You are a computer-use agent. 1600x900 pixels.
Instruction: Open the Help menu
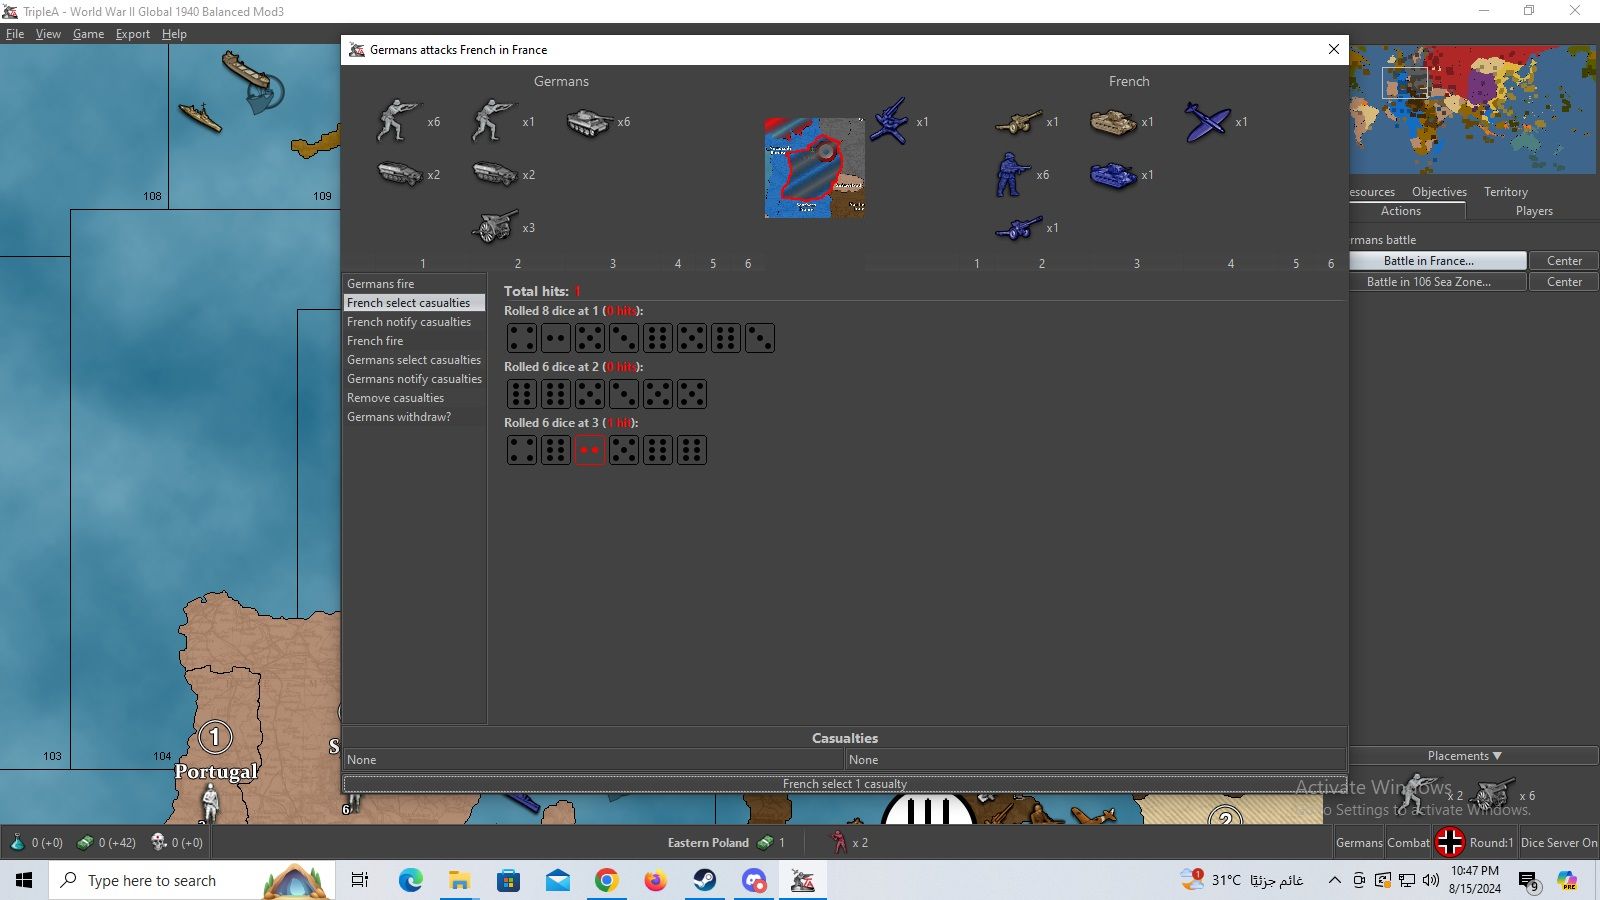(x=174, y=34)
